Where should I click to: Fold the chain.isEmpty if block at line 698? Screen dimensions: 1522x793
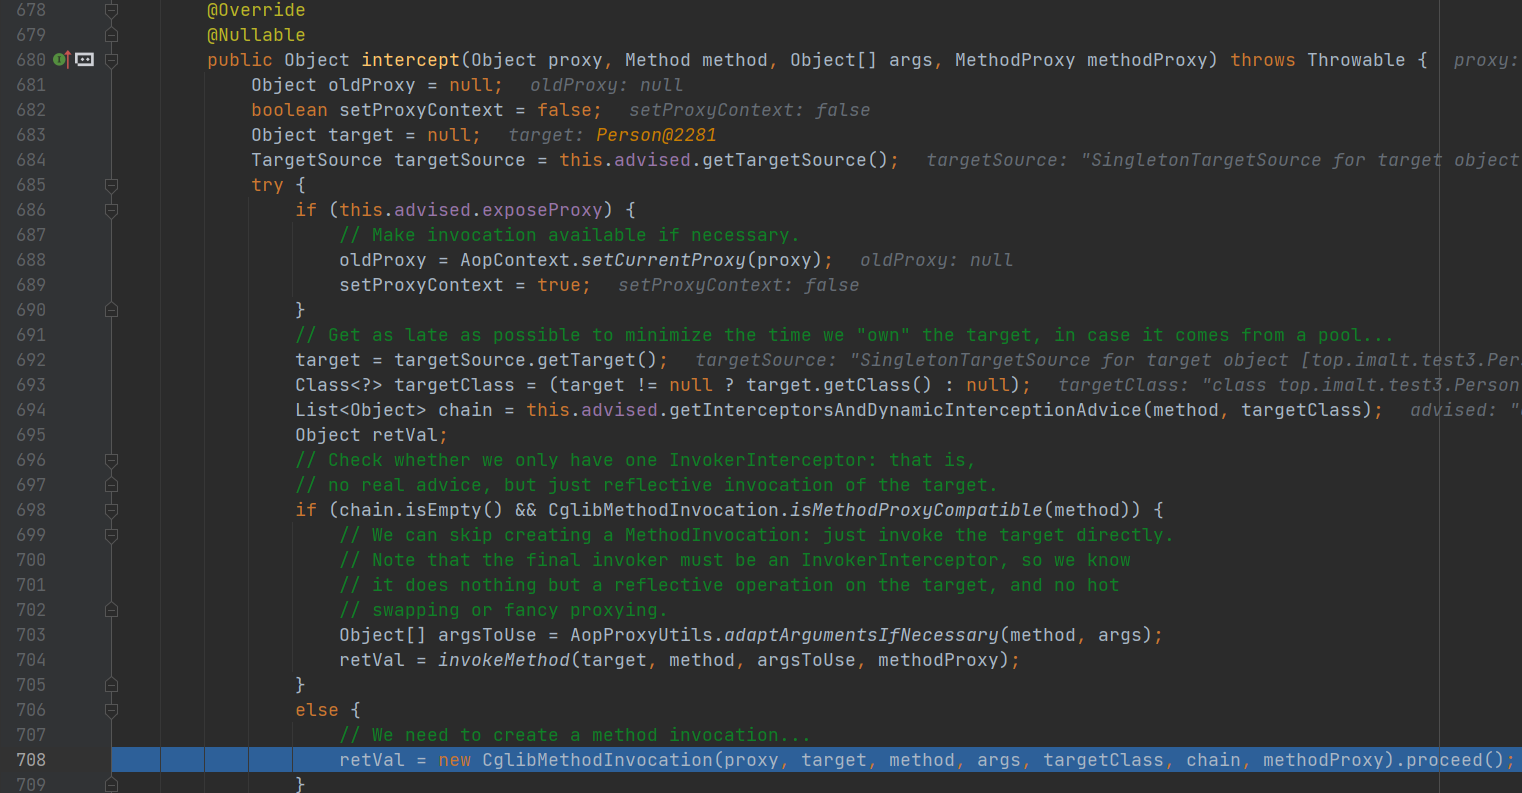(111, 510)
